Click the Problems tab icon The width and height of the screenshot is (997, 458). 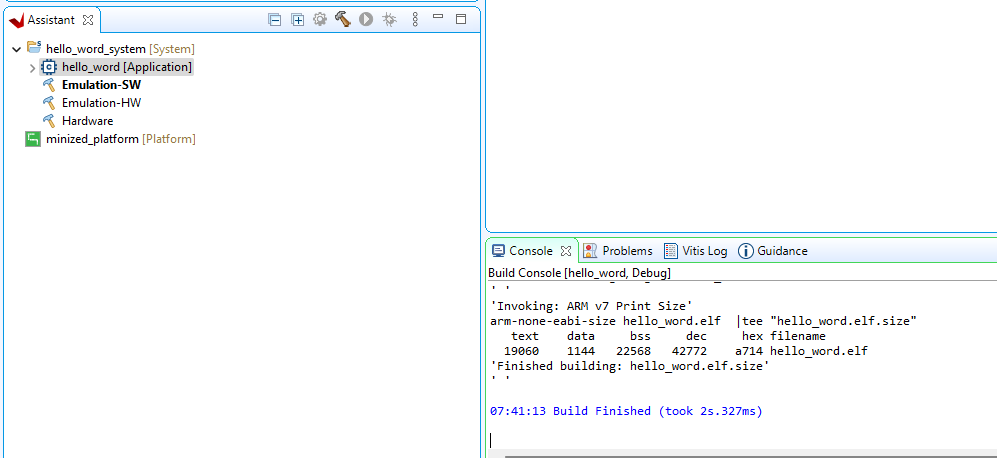click(x=590, y=251)
